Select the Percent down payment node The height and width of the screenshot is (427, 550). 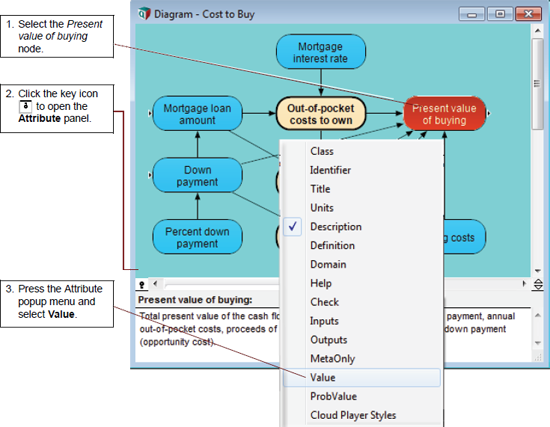pyautogui.click(x=197, y=237)
